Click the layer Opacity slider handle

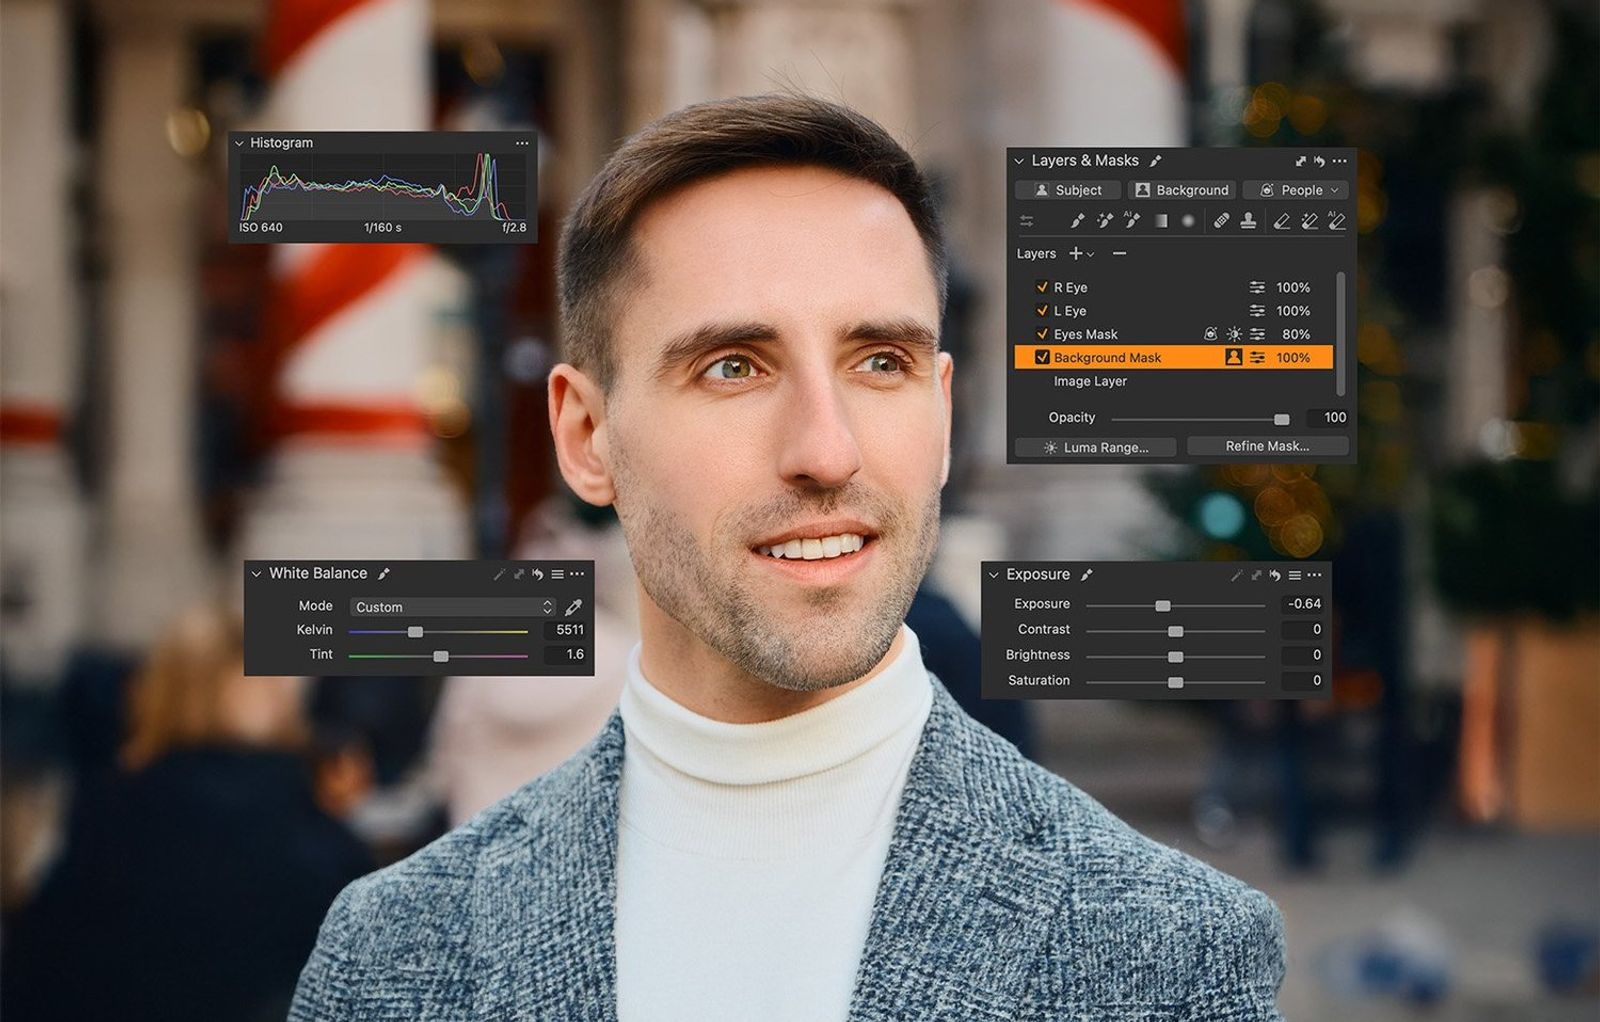[x=1282, y=419]
